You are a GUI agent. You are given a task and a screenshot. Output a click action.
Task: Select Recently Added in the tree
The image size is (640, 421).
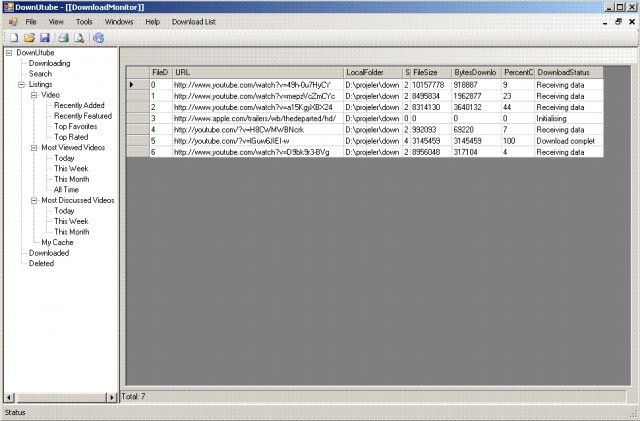pos(79,105)
